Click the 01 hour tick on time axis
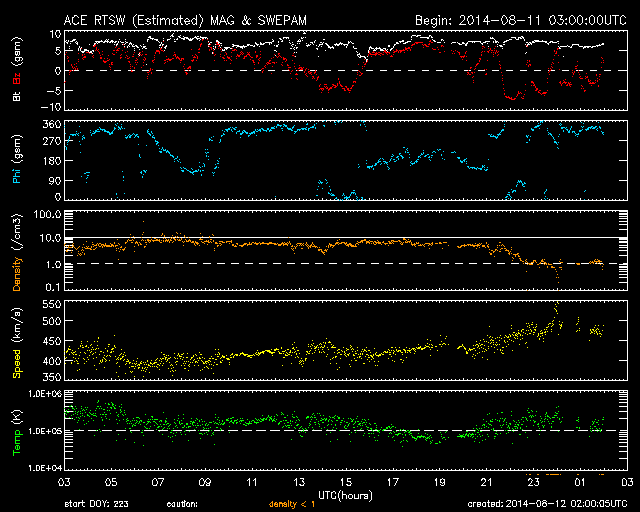Viewport: 640px width, 512px height. 580,482
